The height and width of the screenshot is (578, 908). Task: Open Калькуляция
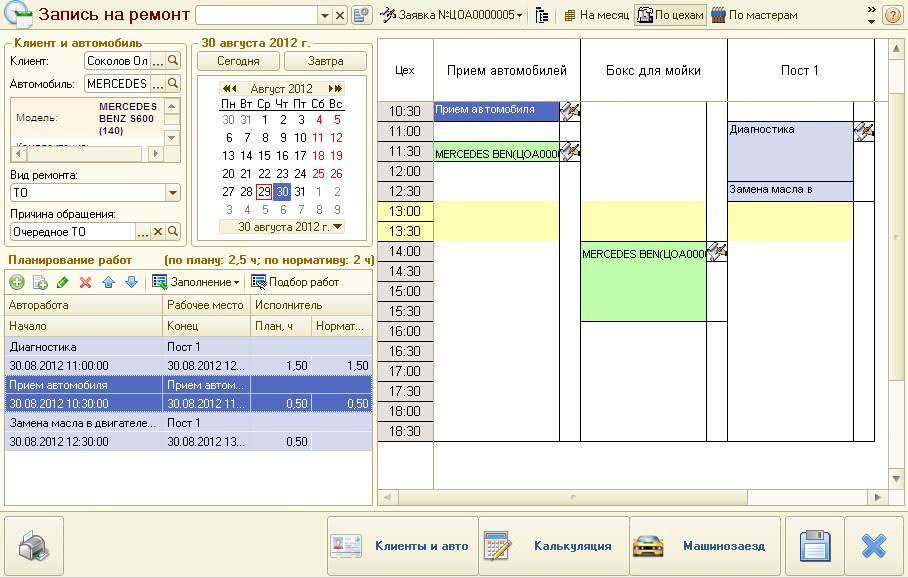point(554,546)
